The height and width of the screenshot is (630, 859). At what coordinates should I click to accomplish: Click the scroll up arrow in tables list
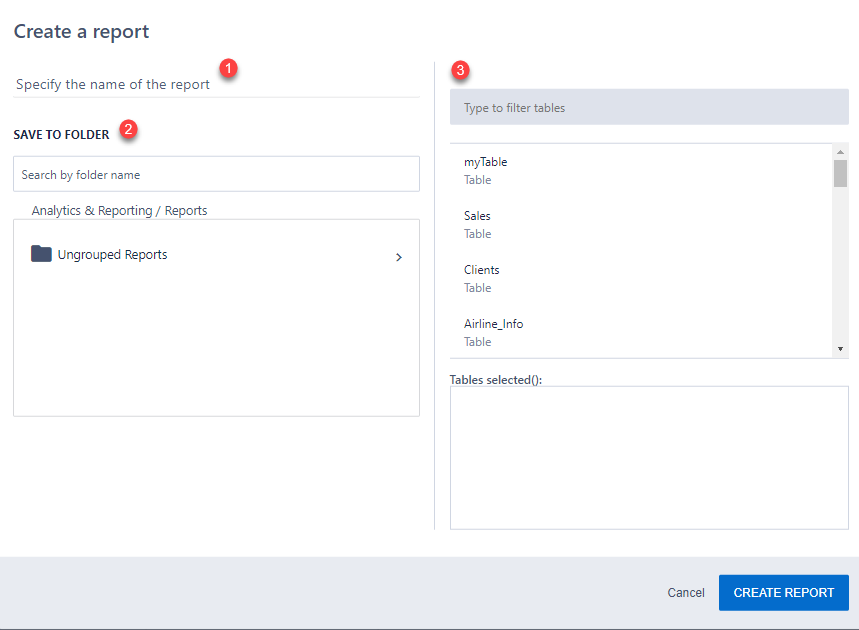(840, 151)
